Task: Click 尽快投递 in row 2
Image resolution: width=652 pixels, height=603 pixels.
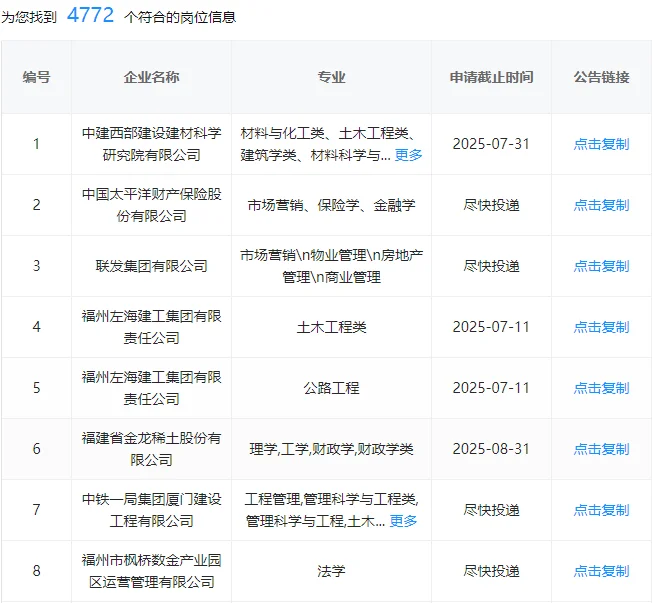Action: pyautogui.click(x=491, y=205)
